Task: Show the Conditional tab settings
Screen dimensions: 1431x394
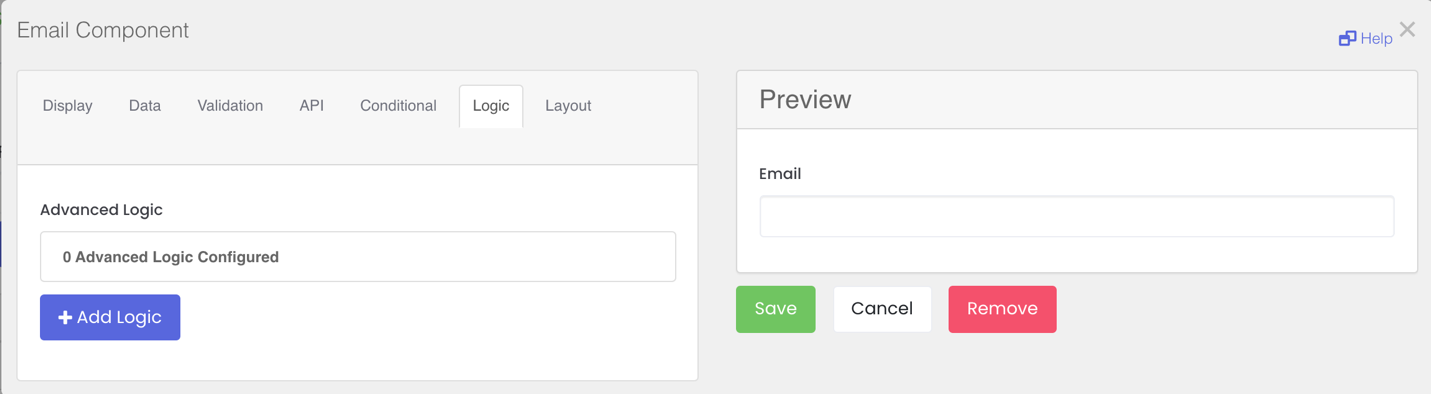Action: tap(398, 106)
